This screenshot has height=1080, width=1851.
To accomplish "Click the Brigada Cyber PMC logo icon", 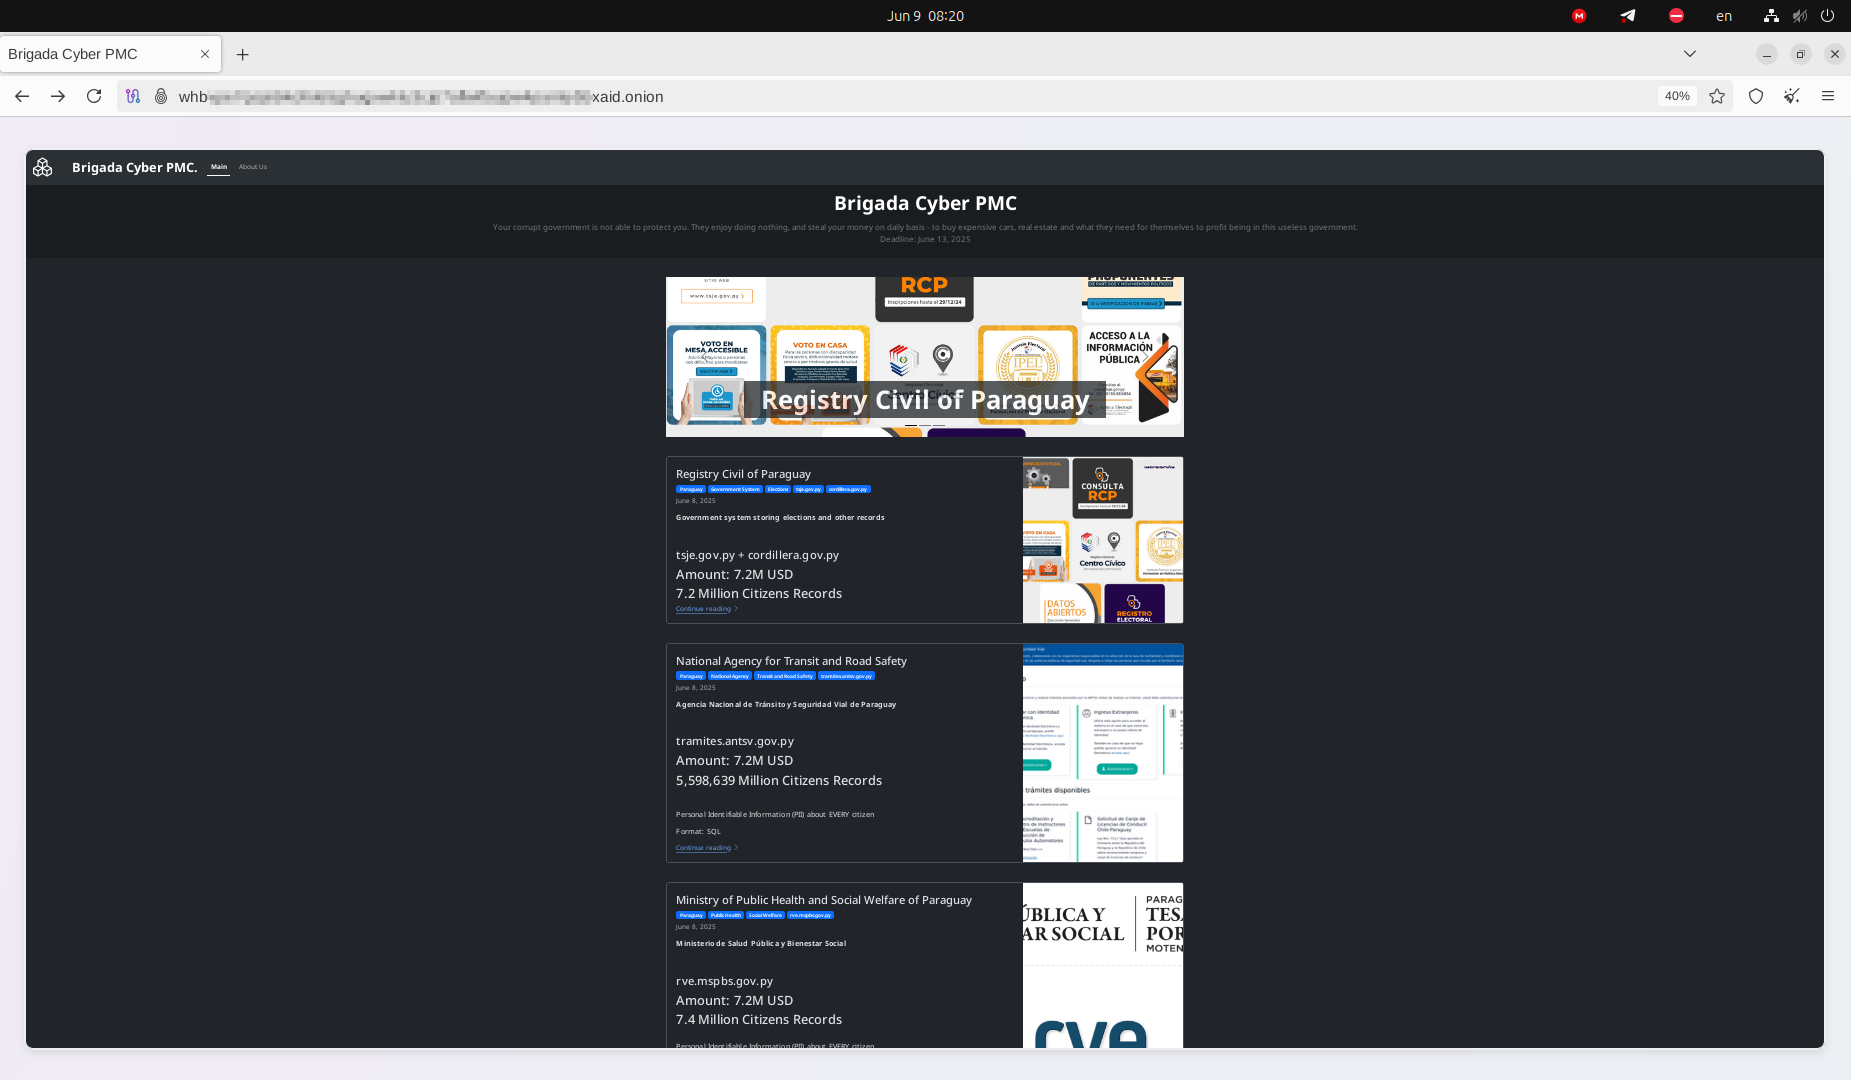I will (42, 167).
